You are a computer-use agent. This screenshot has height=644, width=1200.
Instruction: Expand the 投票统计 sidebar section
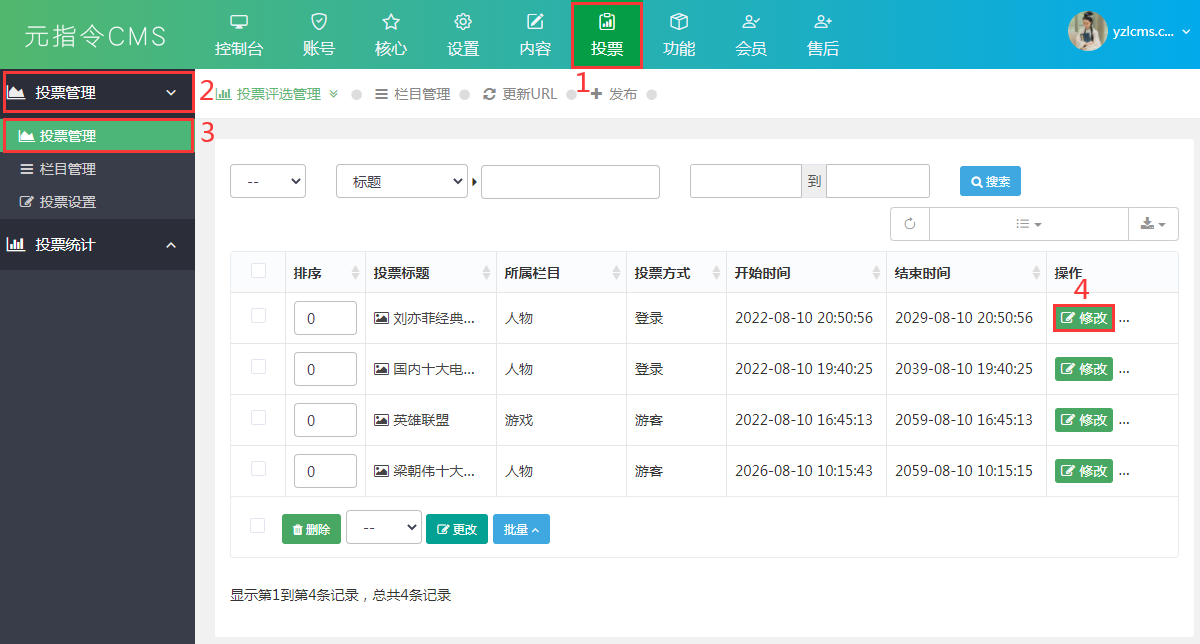(x=98, y=244)
